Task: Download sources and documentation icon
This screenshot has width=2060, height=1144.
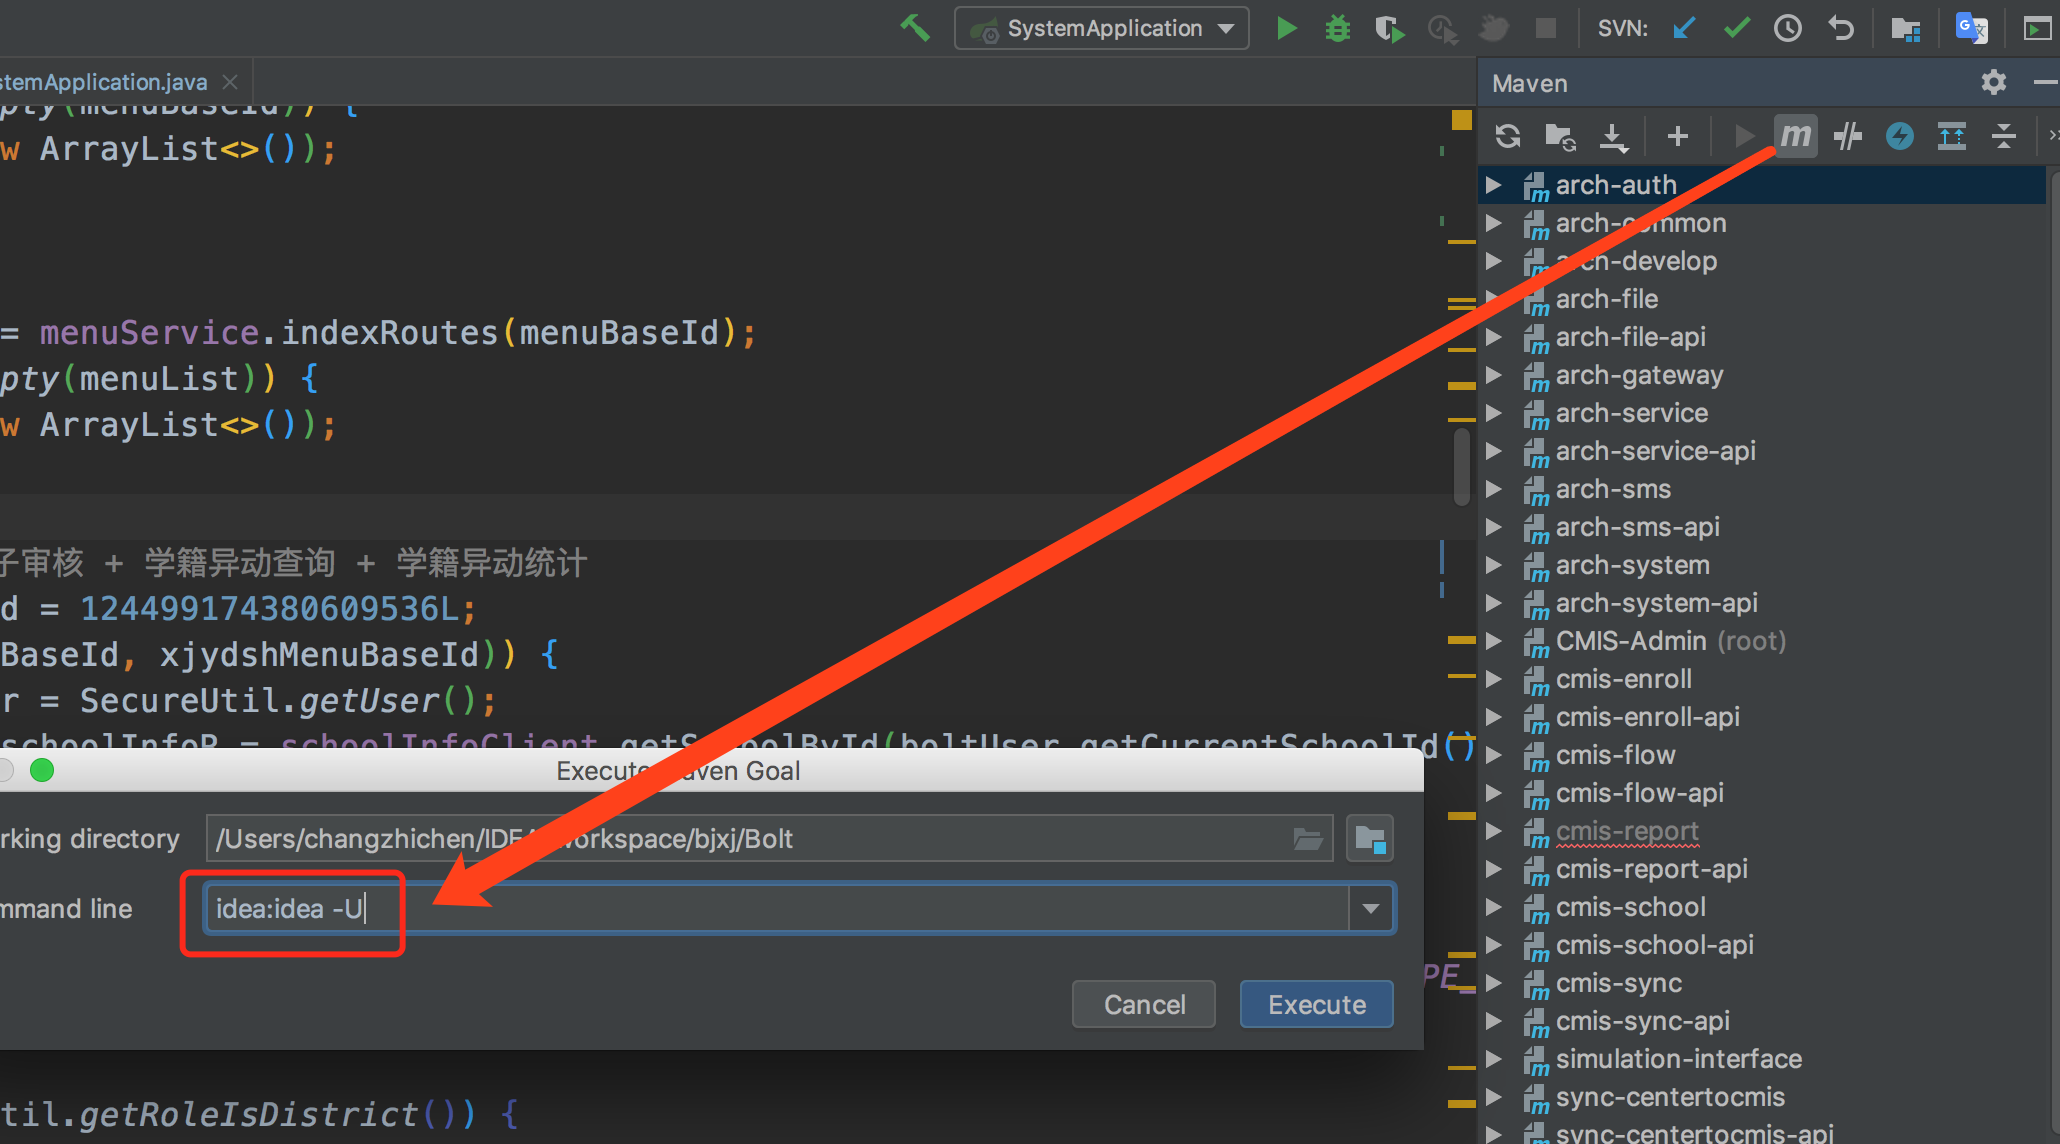Action: (x=1613, y=136)
